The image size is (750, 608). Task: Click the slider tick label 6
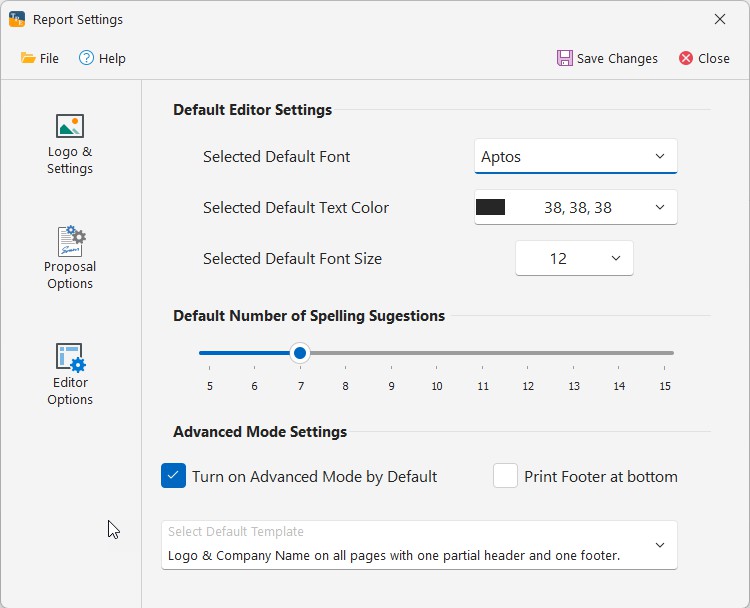coord(254,386)
